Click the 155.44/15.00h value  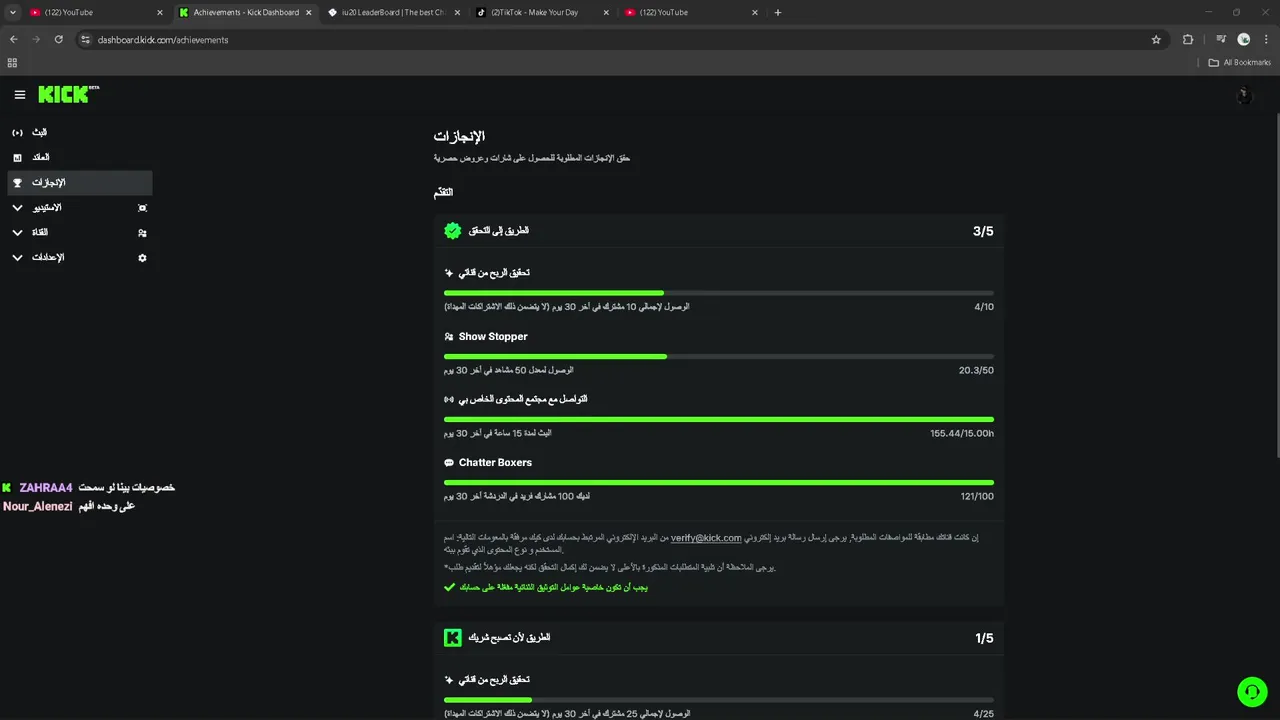point(962,434)
